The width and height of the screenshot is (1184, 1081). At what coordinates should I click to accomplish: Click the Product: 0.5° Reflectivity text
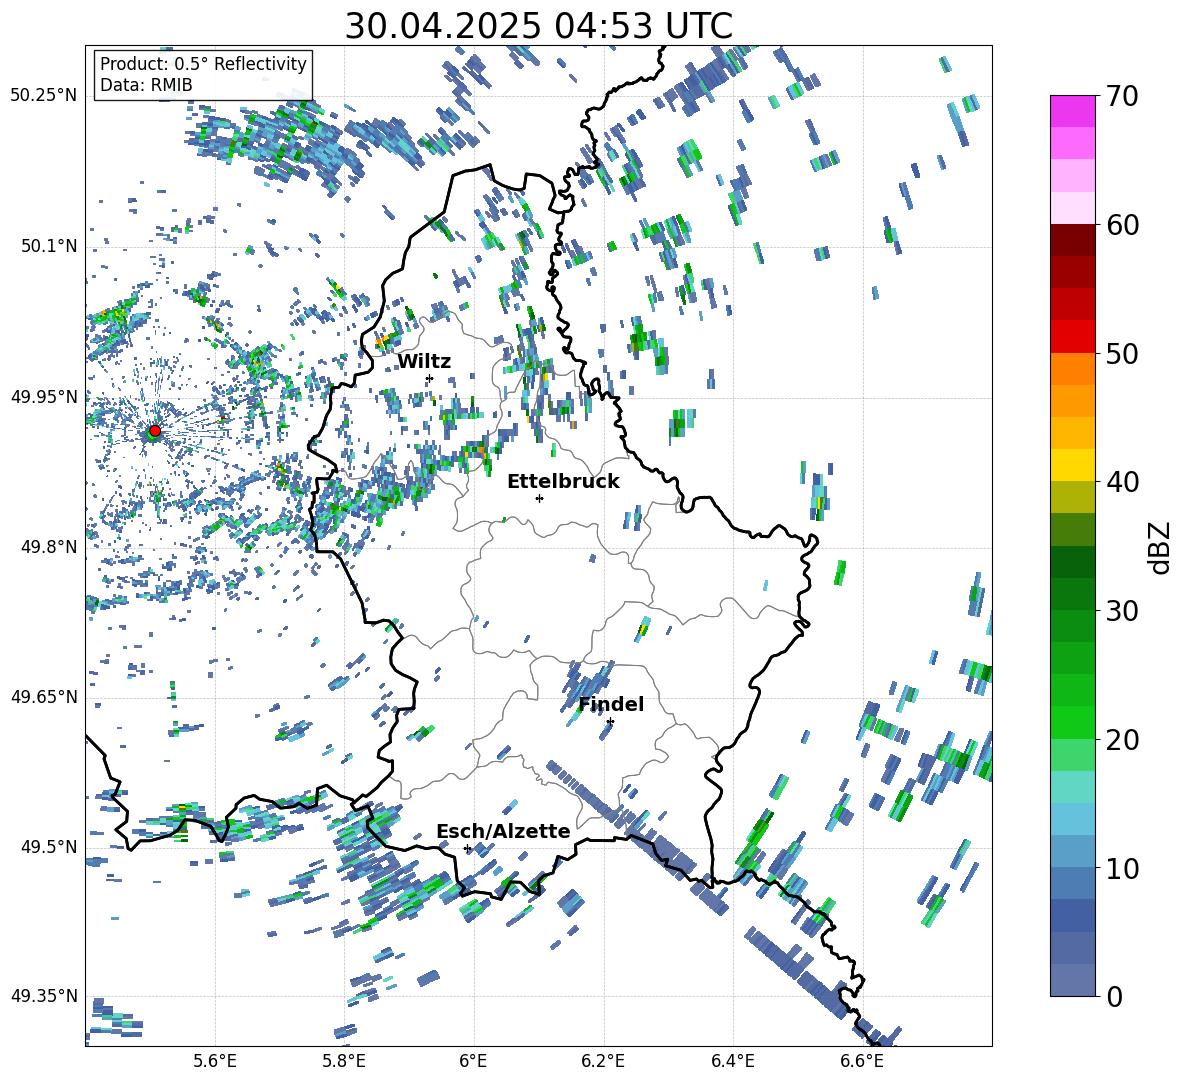[203, 63]
